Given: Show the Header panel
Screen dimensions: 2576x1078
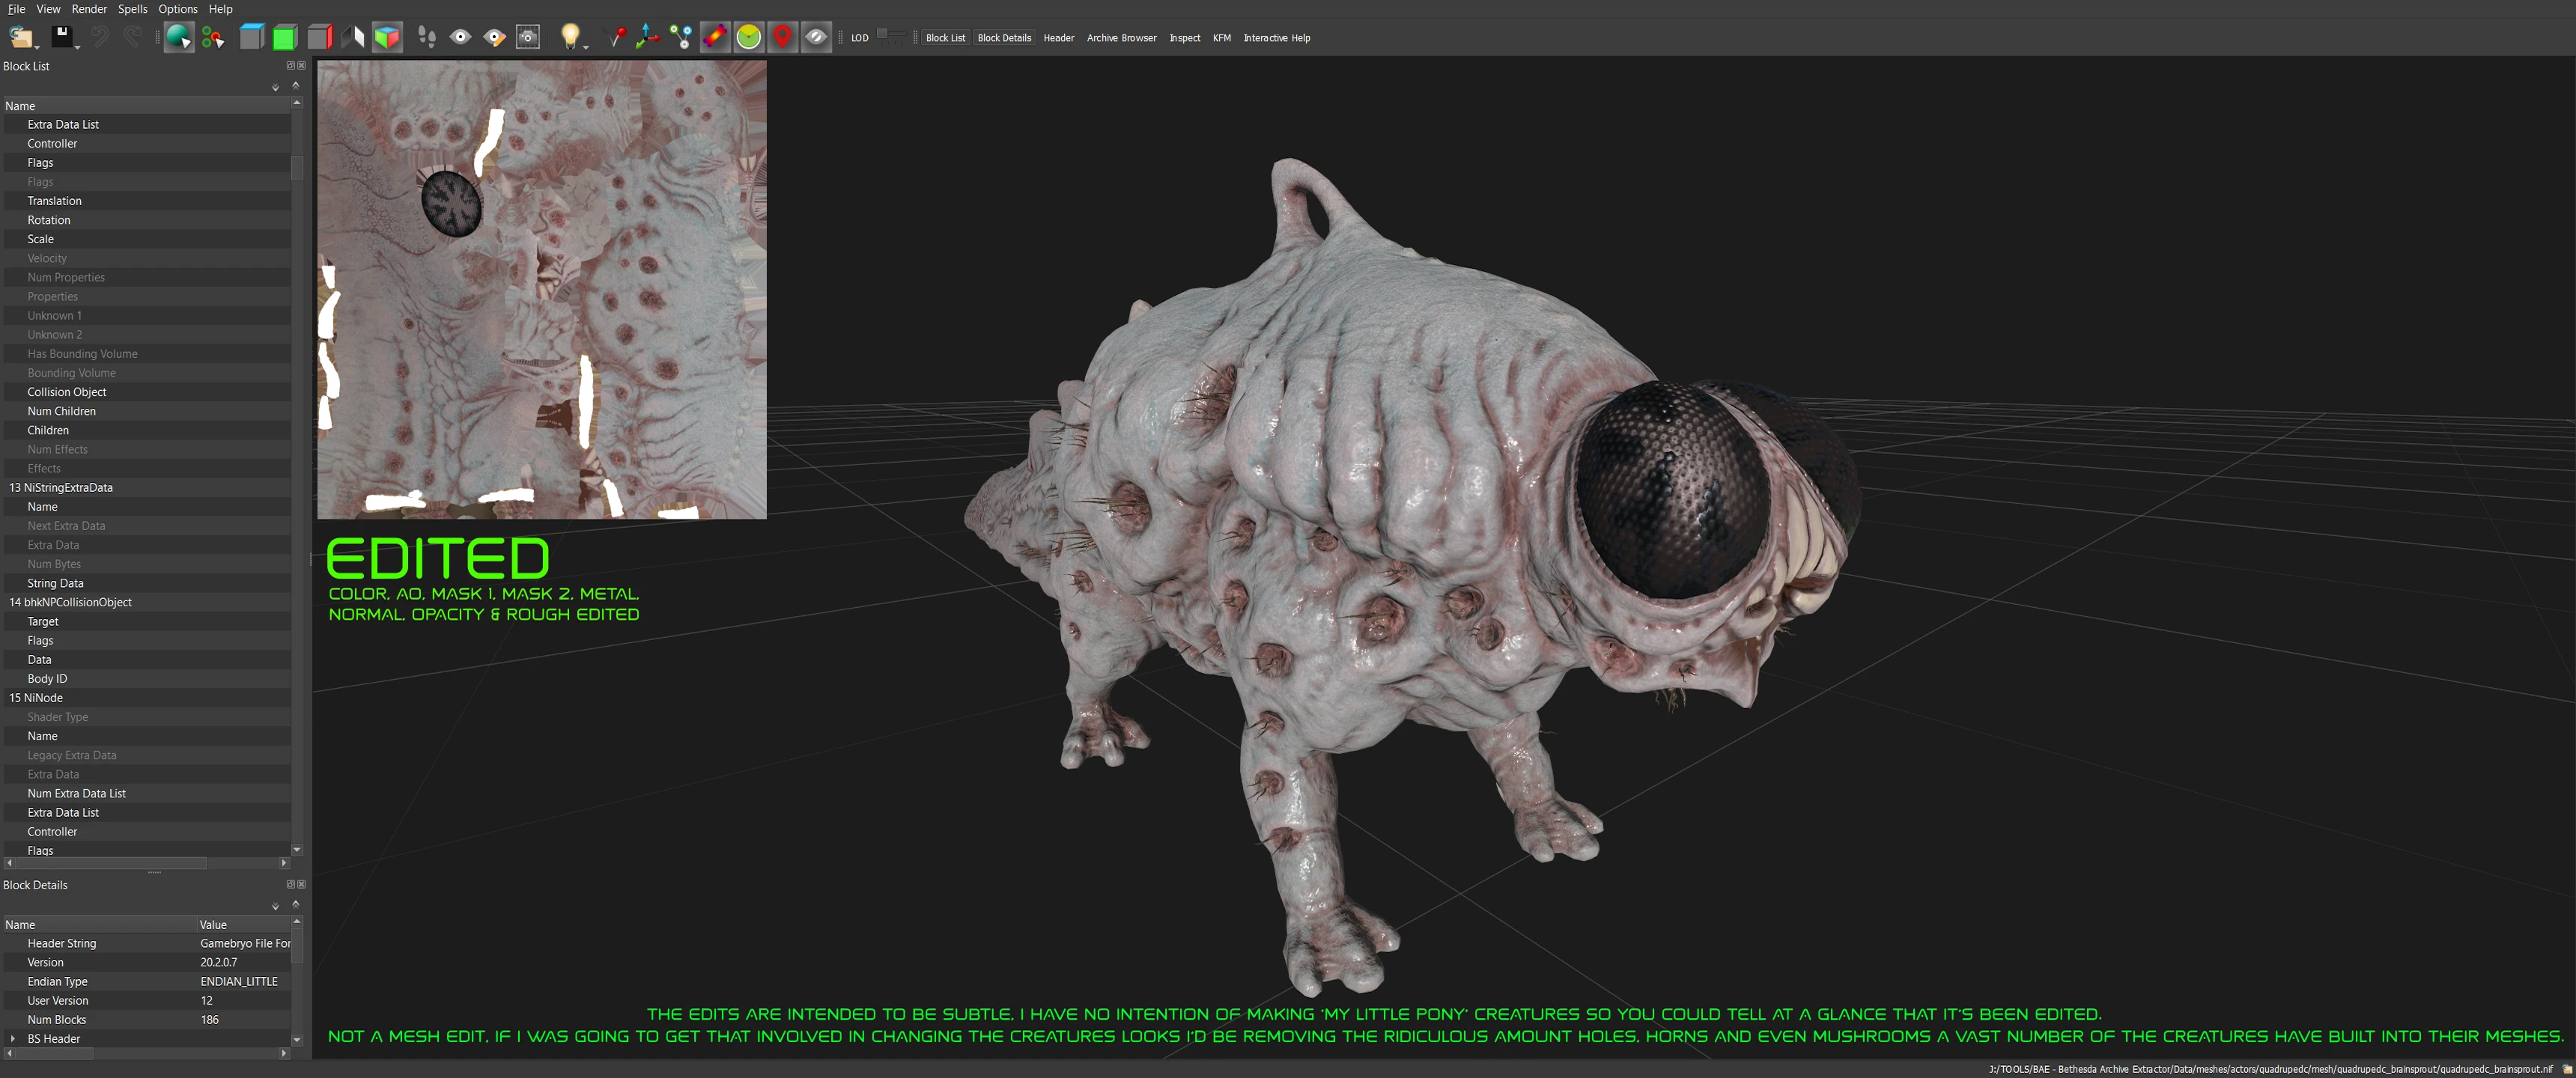Looking at the screenshot, I should 1059,38.
